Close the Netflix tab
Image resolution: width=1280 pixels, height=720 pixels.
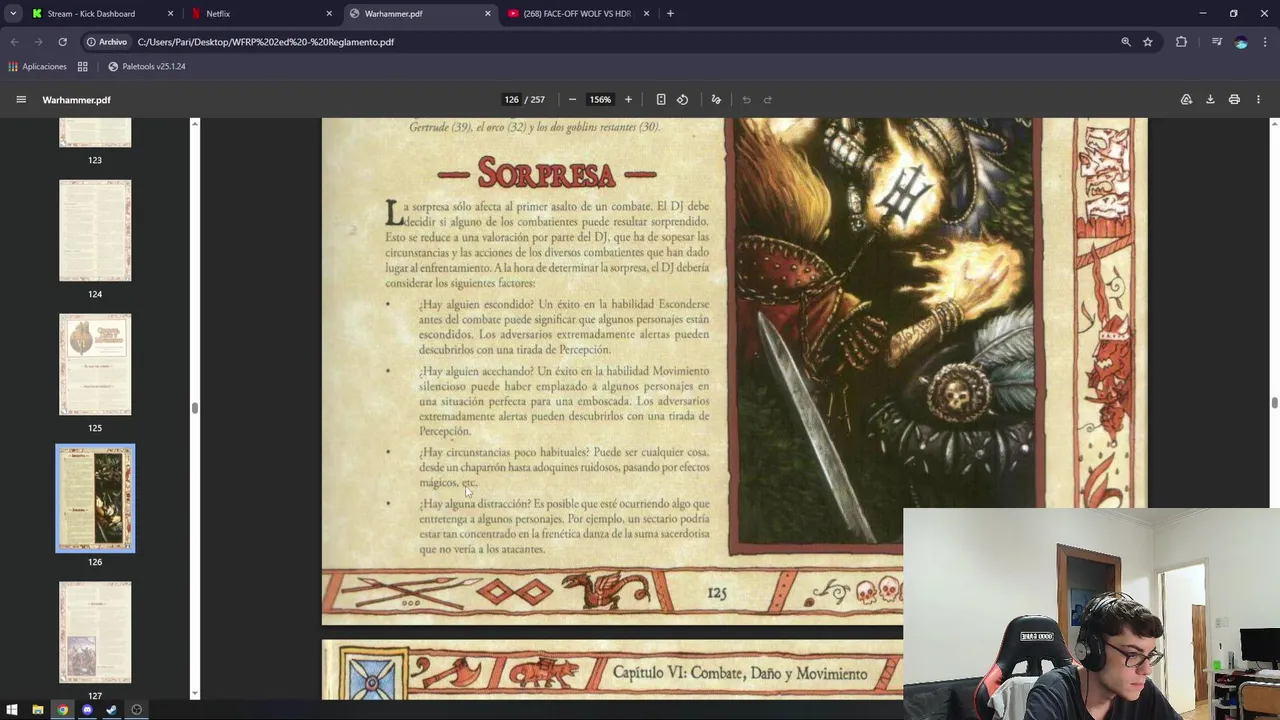tap(329, 13)
